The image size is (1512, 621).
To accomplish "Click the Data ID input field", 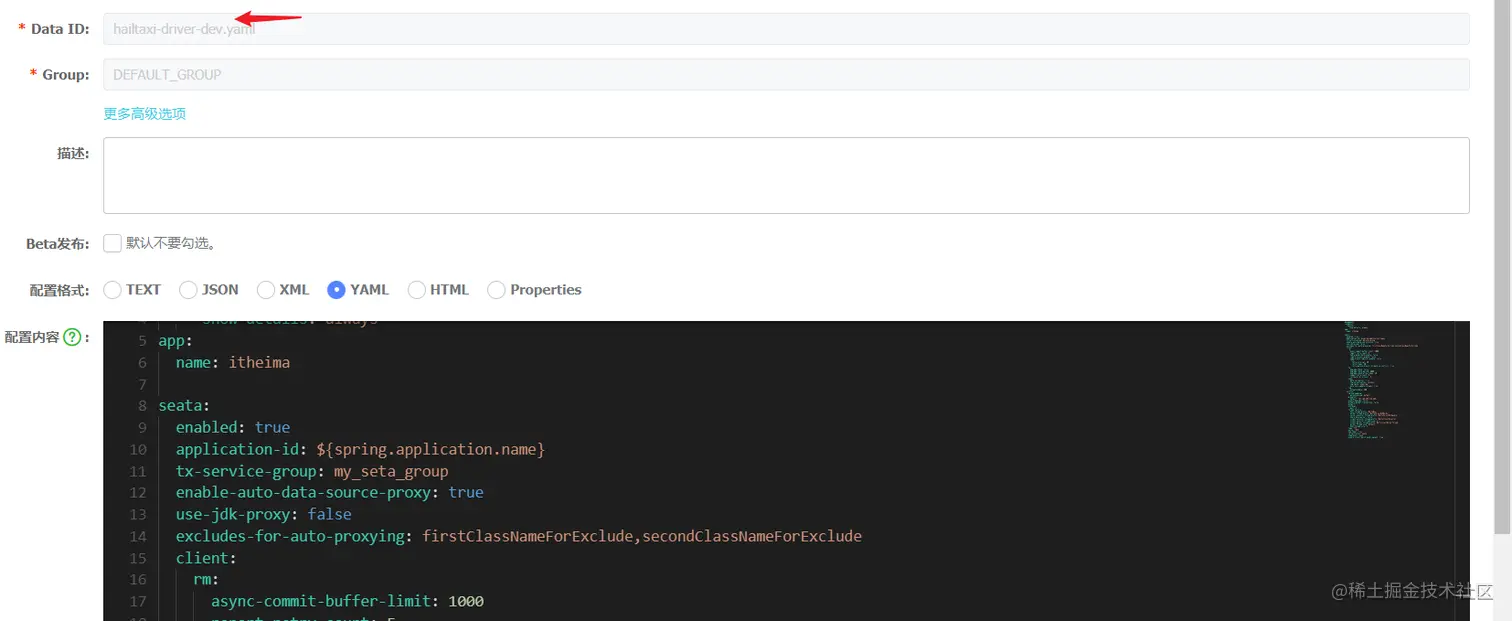I will coord(786,29).
